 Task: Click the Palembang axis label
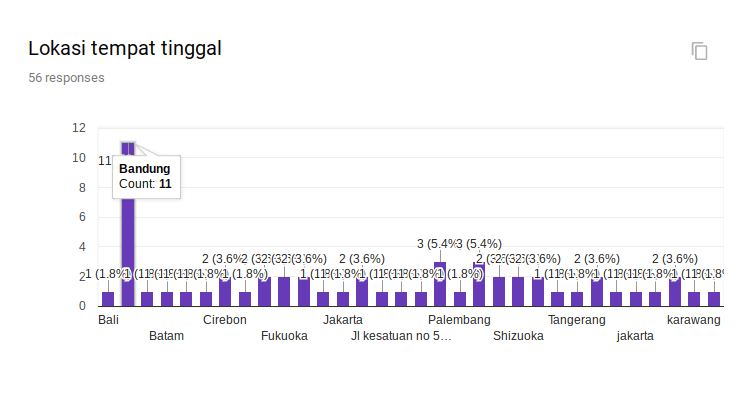[x=459, y=320]
